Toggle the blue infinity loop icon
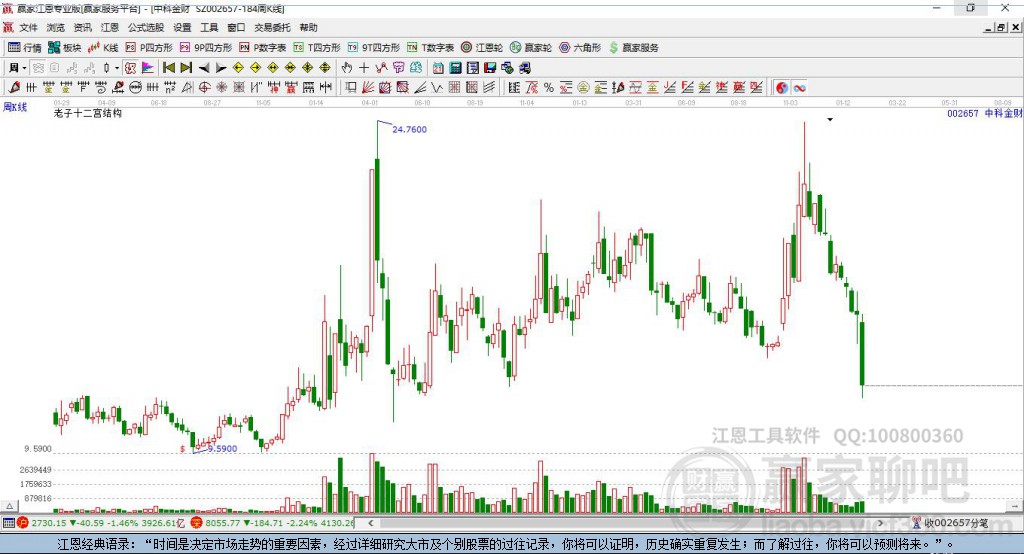The image size is (1024, 554). (799, 88)
